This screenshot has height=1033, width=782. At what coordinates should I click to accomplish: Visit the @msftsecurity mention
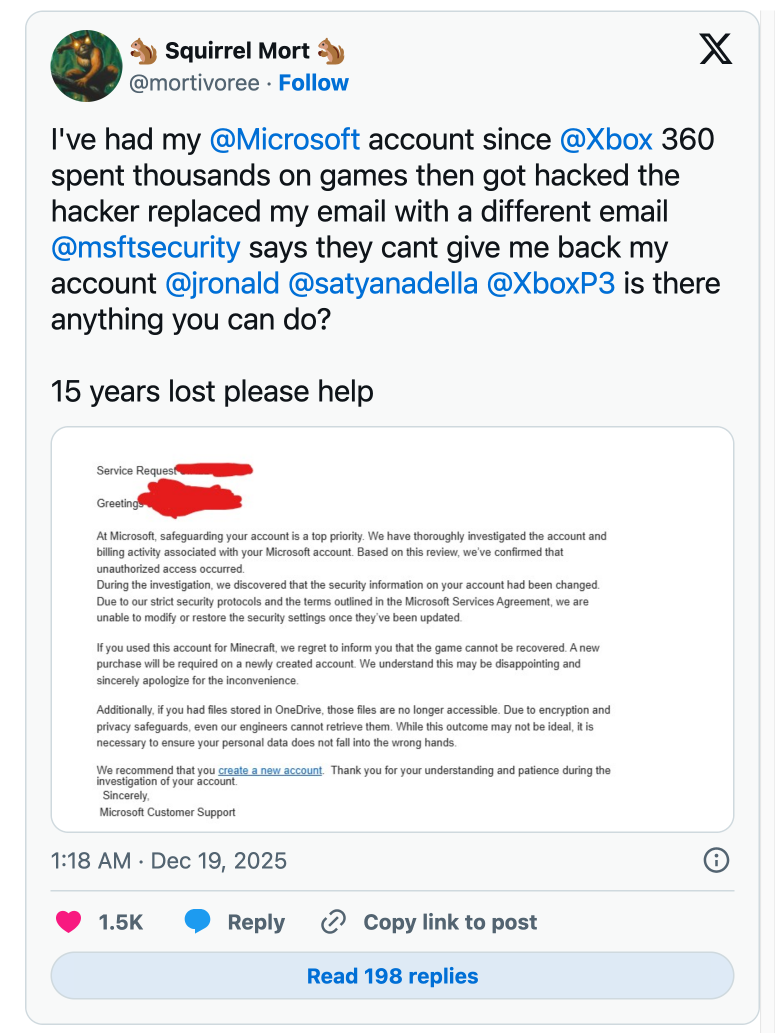pyautogui.click(x=146, y=247)
